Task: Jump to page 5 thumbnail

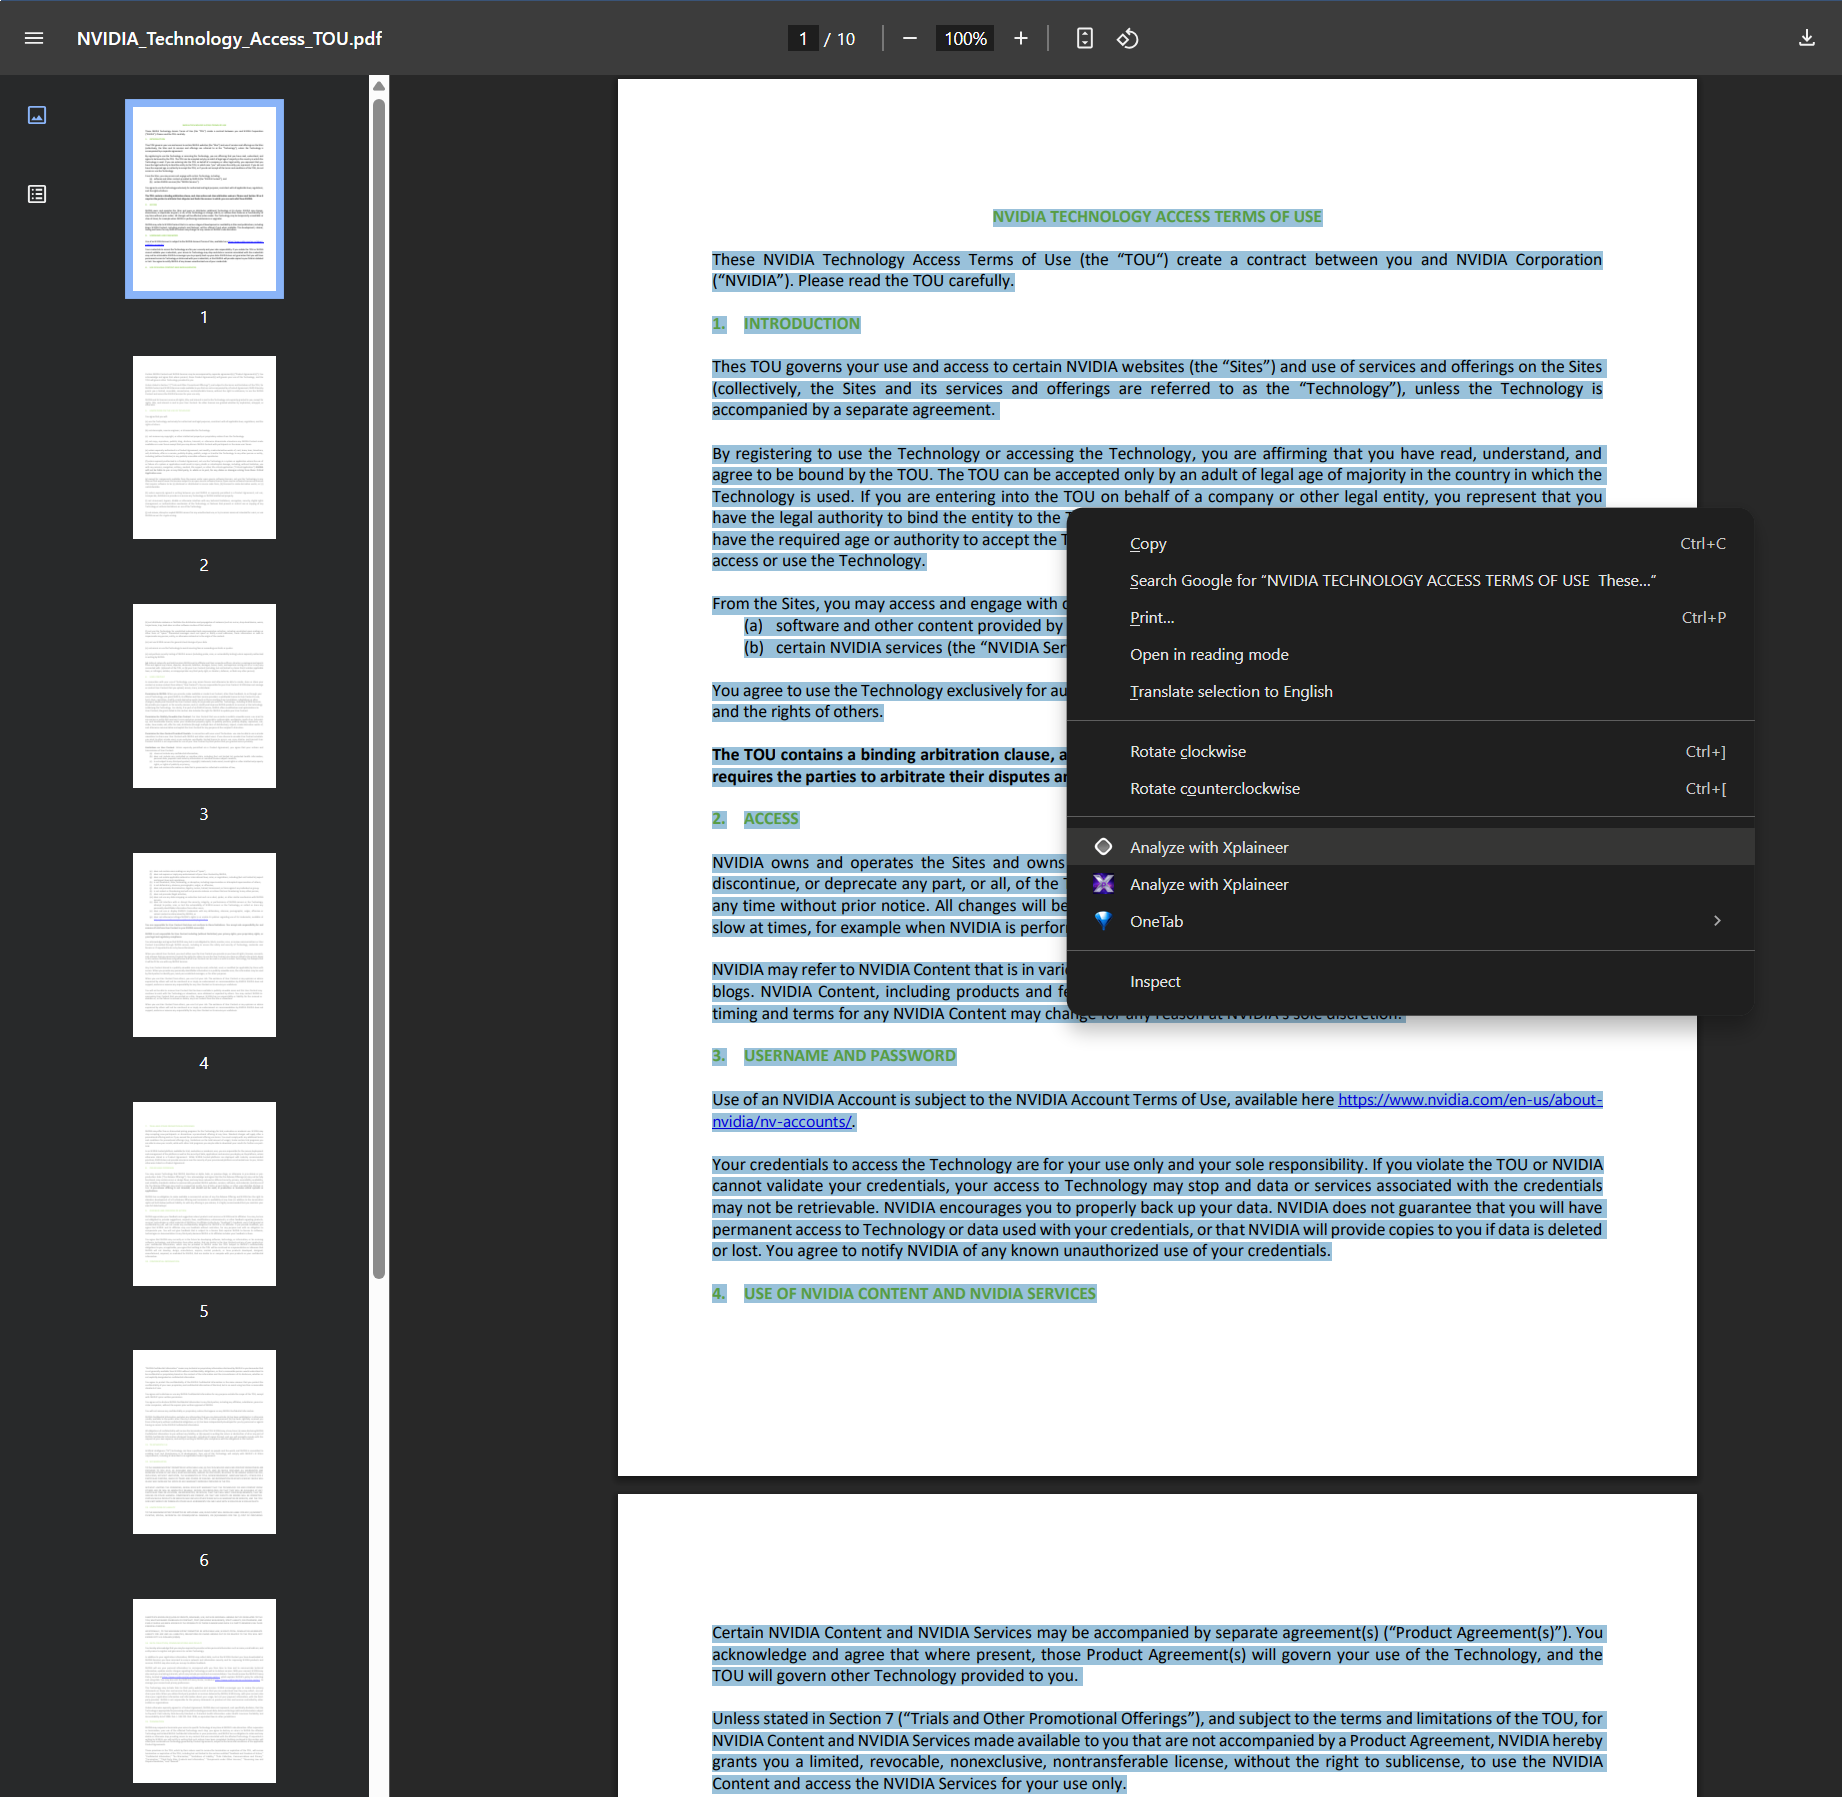Action: (204, 1194)
